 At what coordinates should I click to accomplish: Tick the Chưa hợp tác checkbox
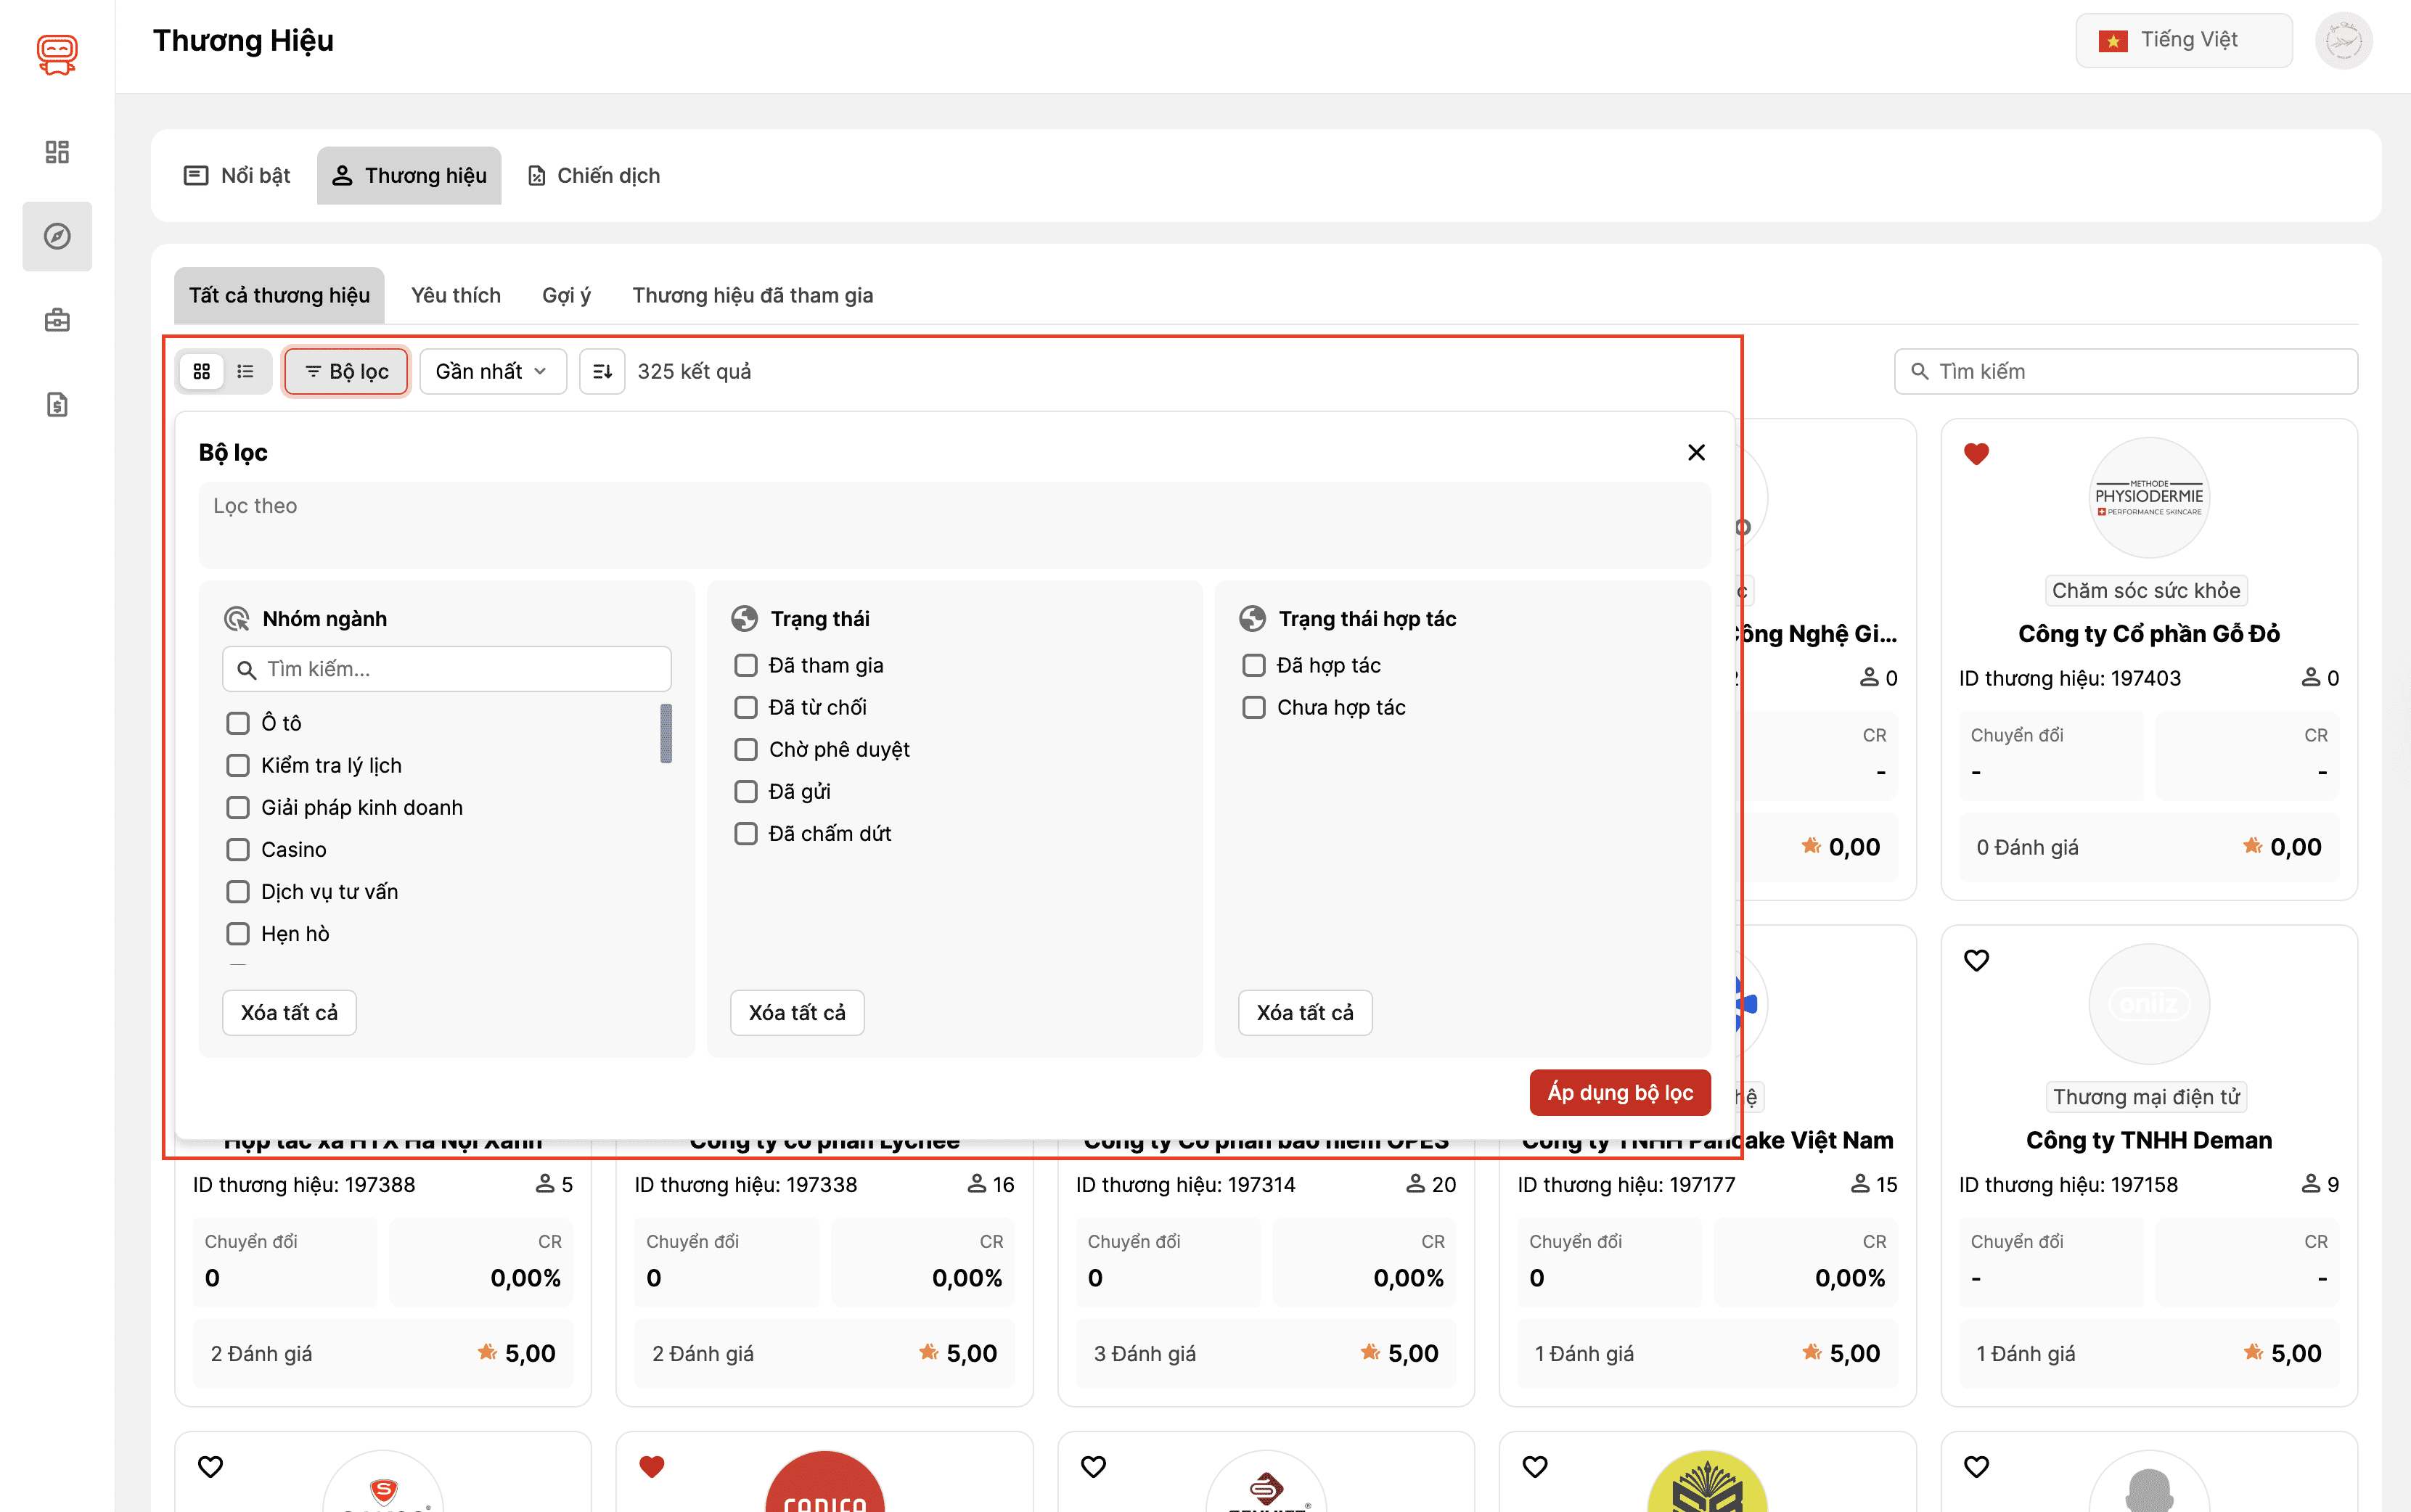1254,707
